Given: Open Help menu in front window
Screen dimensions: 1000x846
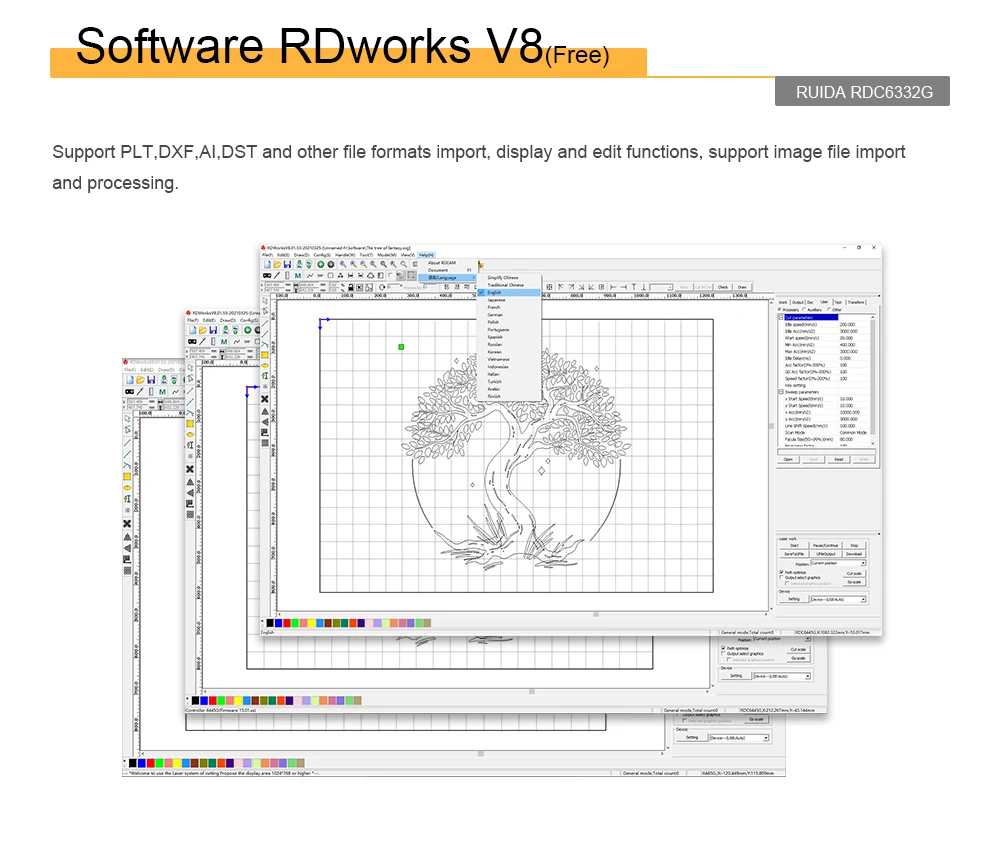Looking at the screenshot, I should tap(427, 255).
